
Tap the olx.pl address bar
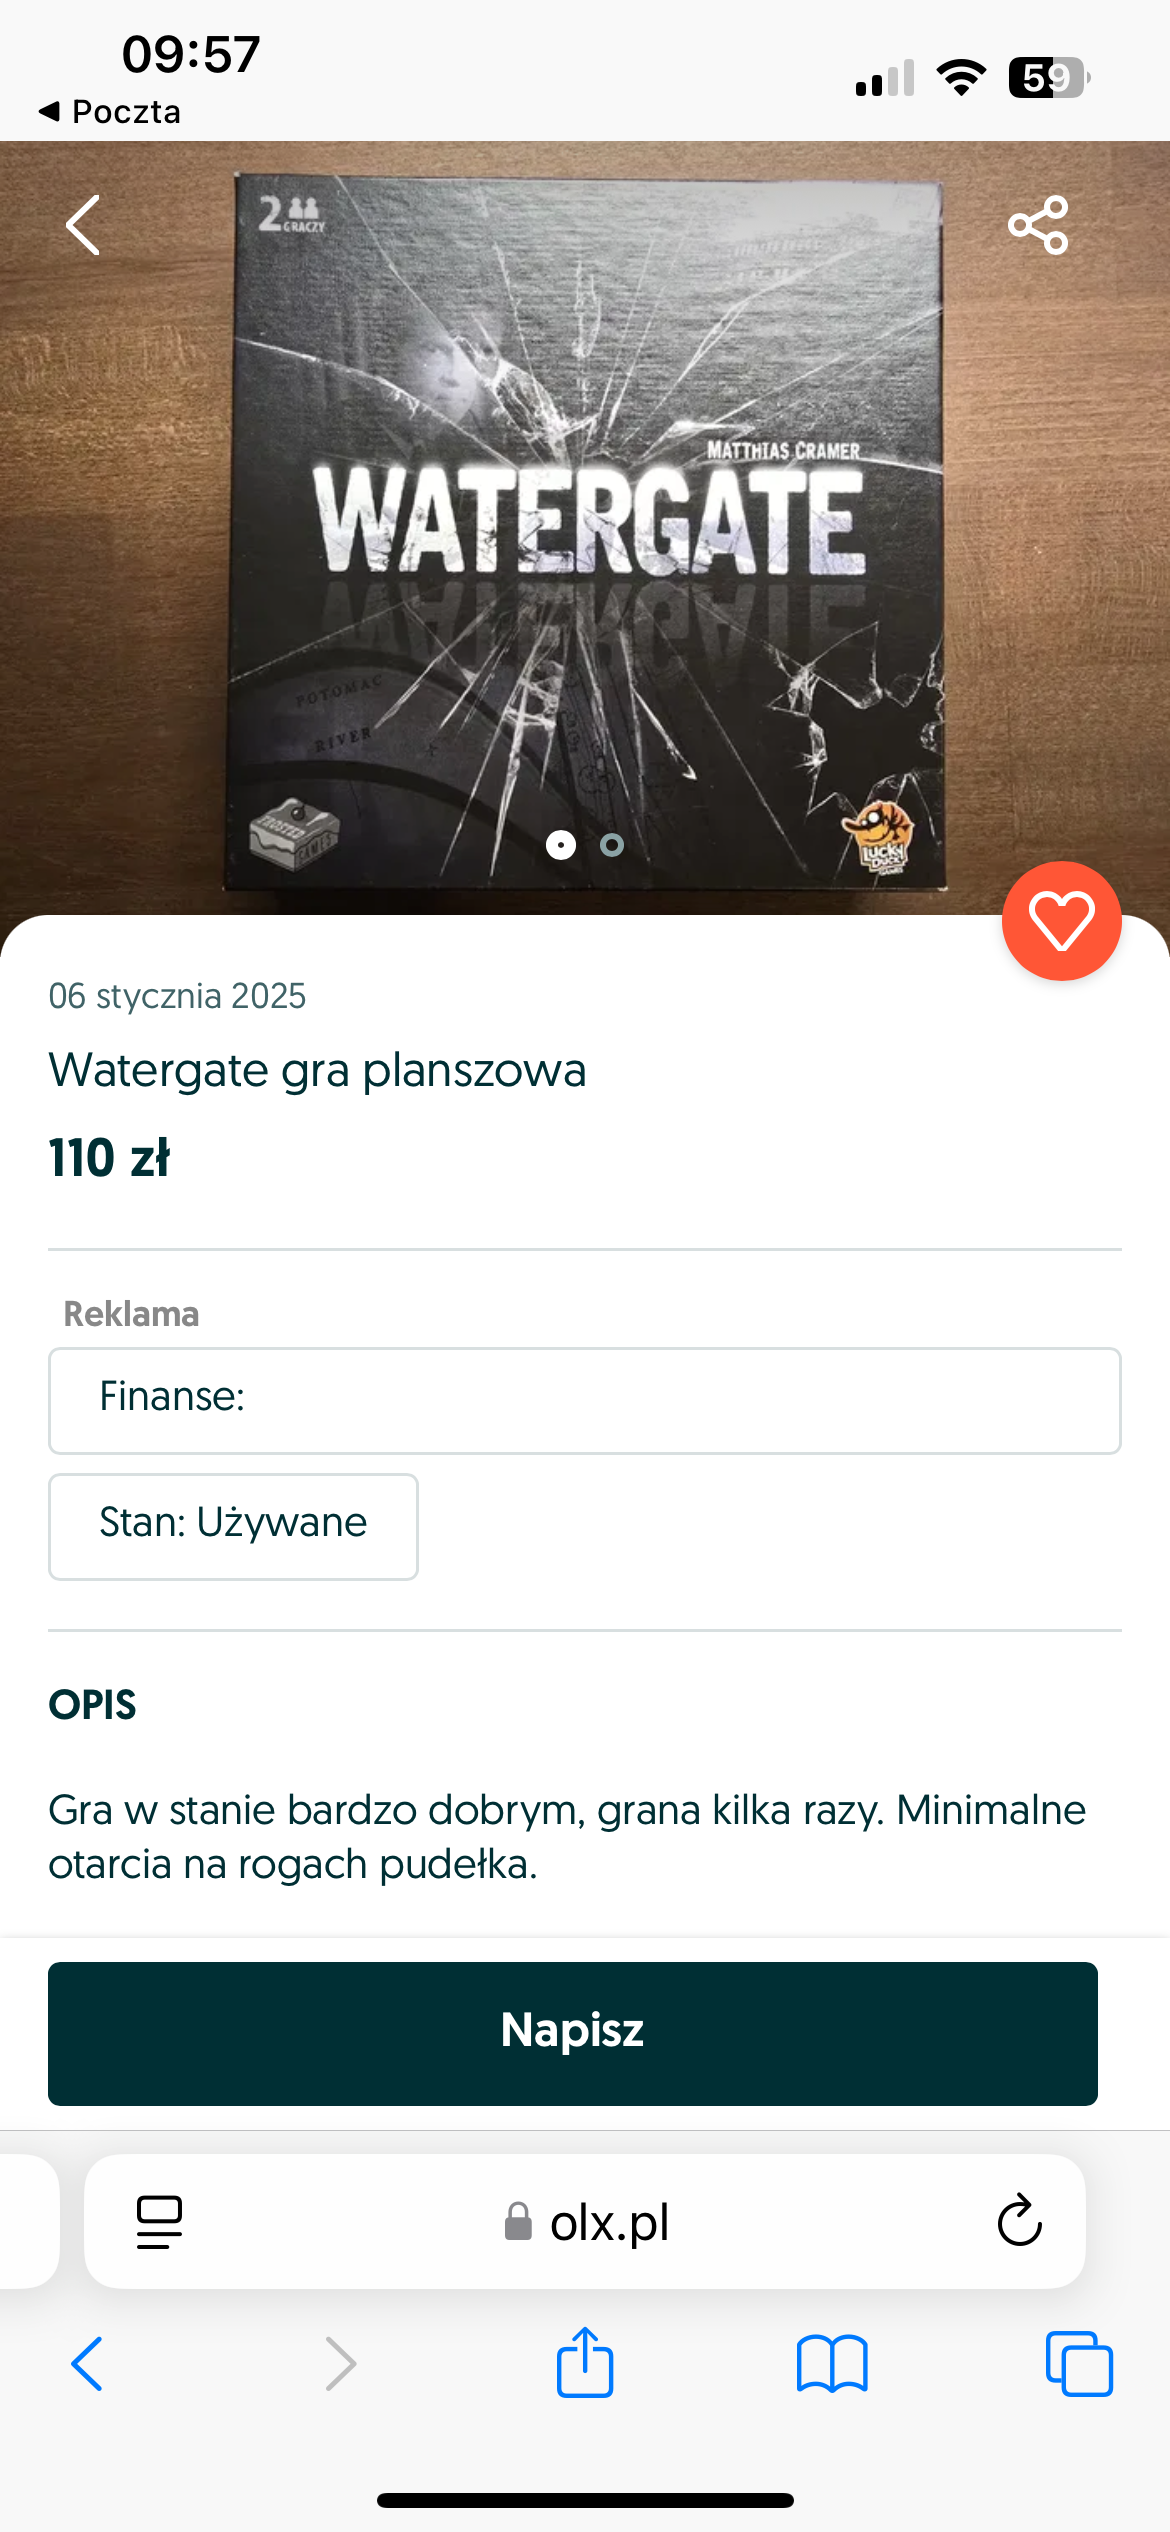pos(588,2222)
